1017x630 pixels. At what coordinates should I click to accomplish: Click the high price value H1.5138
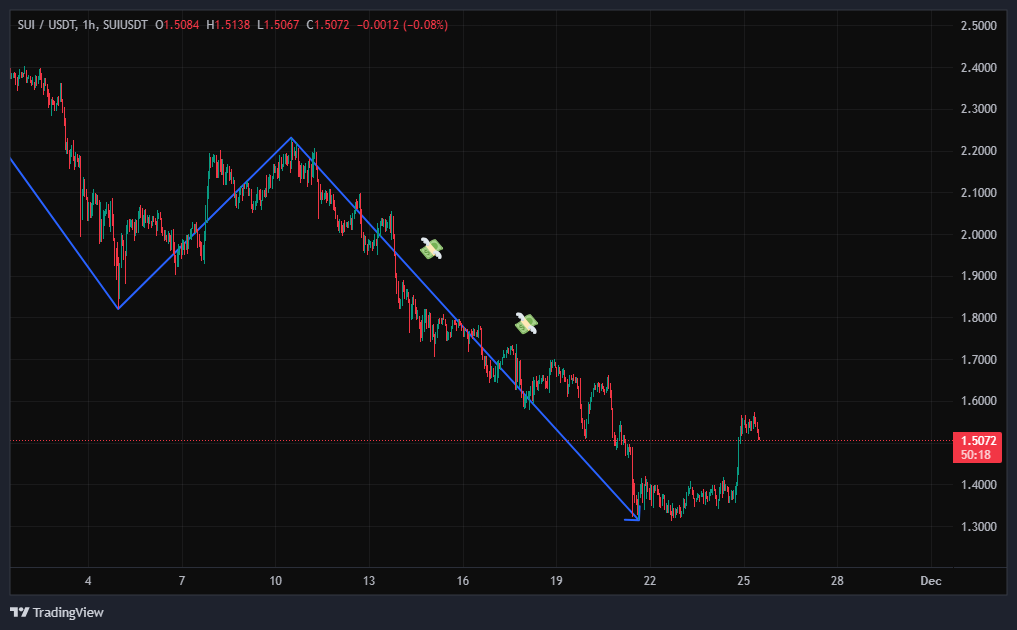[229, 24]
